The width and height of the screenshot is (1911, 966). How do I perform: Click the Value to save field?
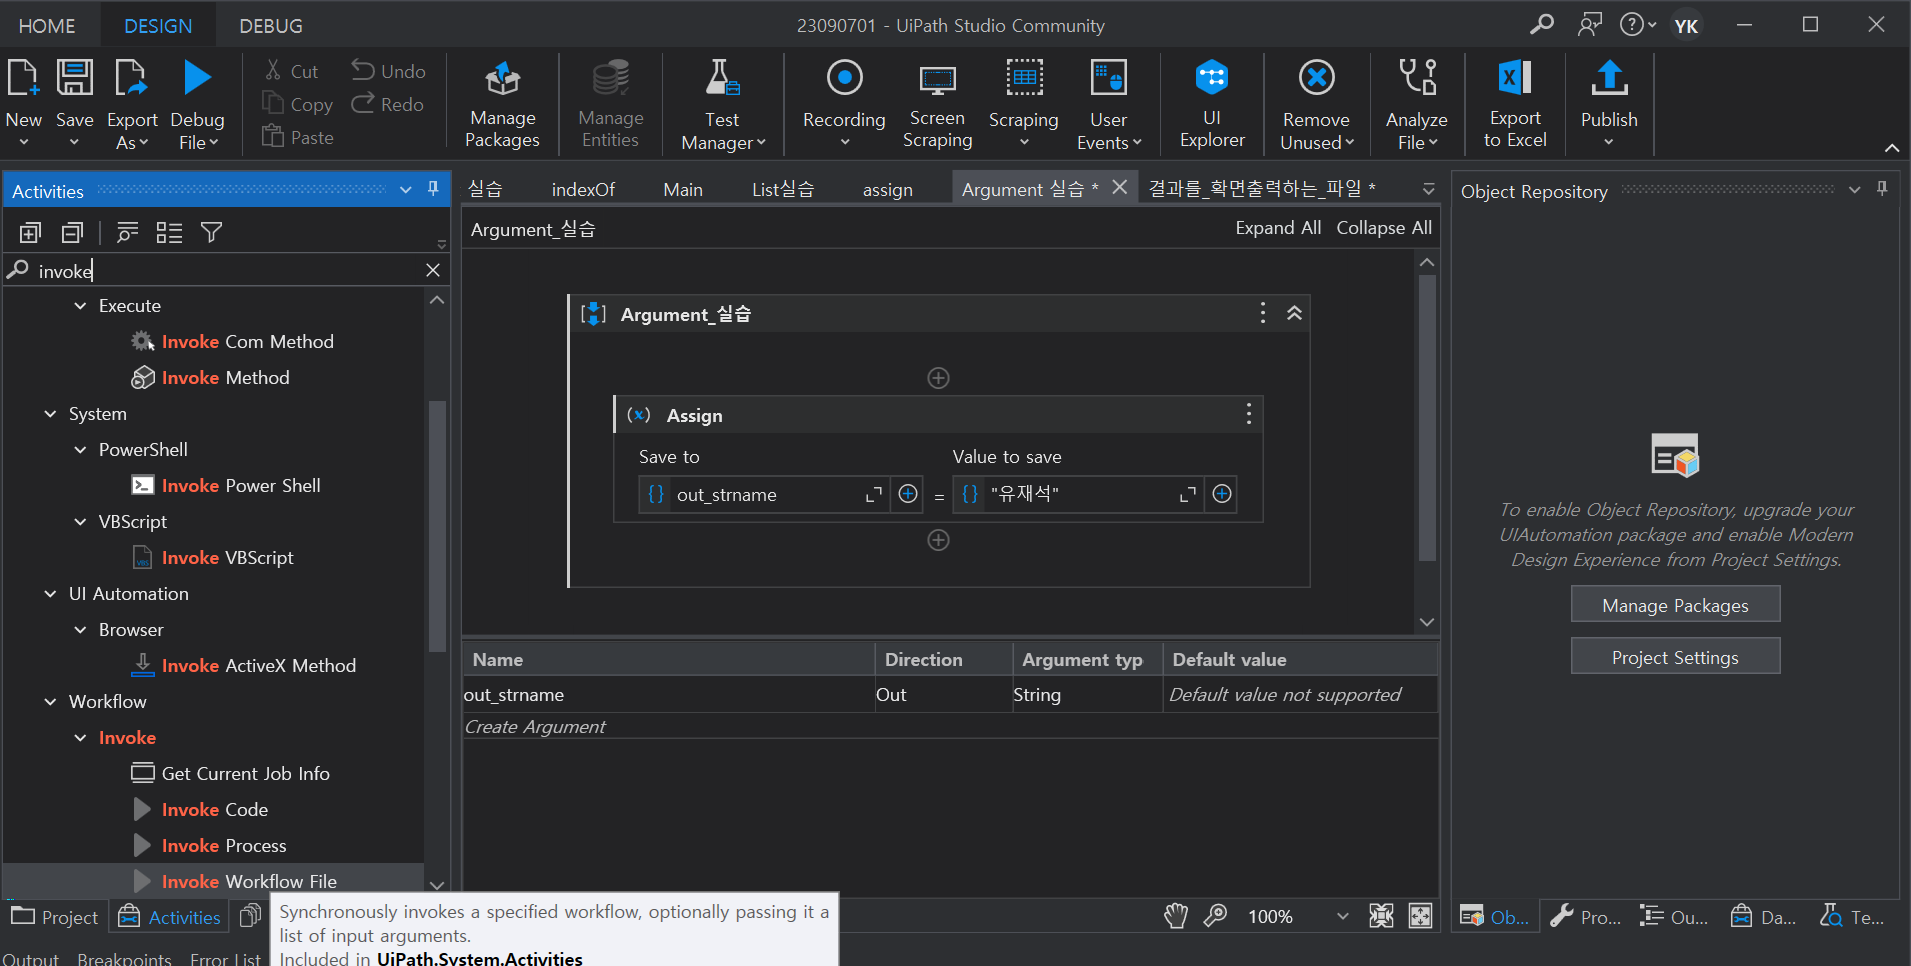(1080, 494)
